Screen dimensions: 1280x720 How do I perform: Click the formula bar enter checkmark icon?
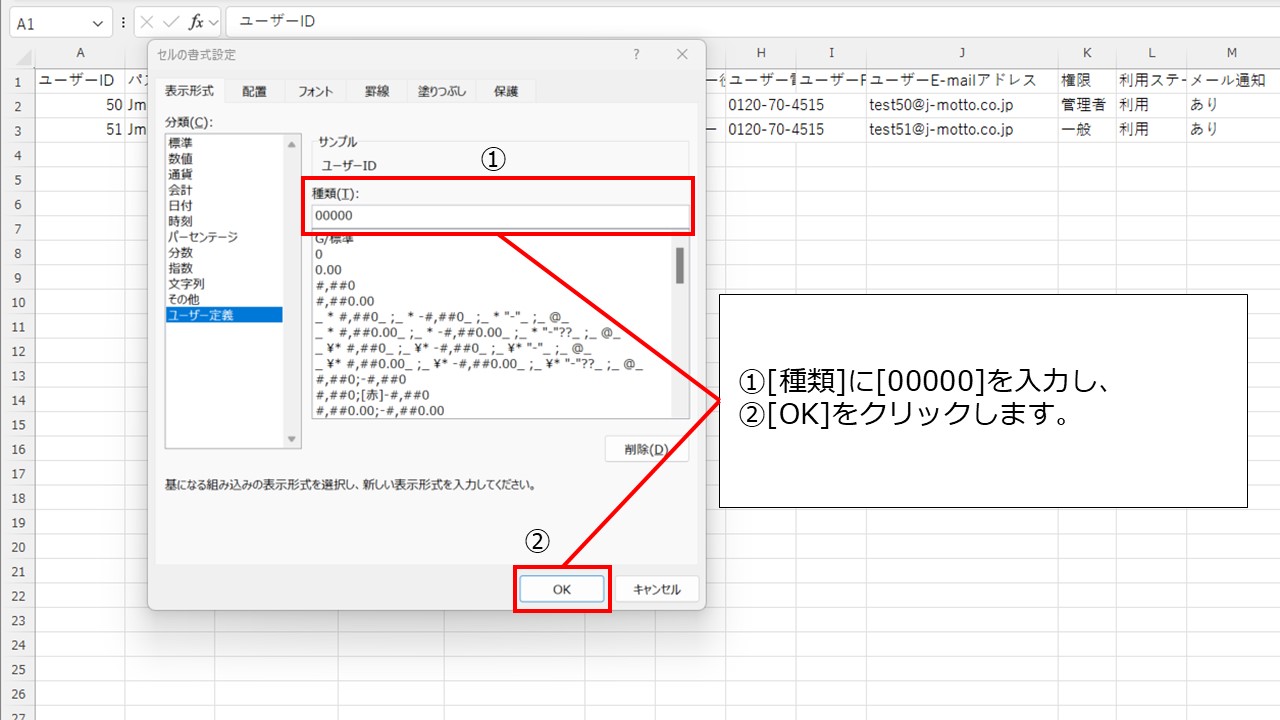(170, 22)
